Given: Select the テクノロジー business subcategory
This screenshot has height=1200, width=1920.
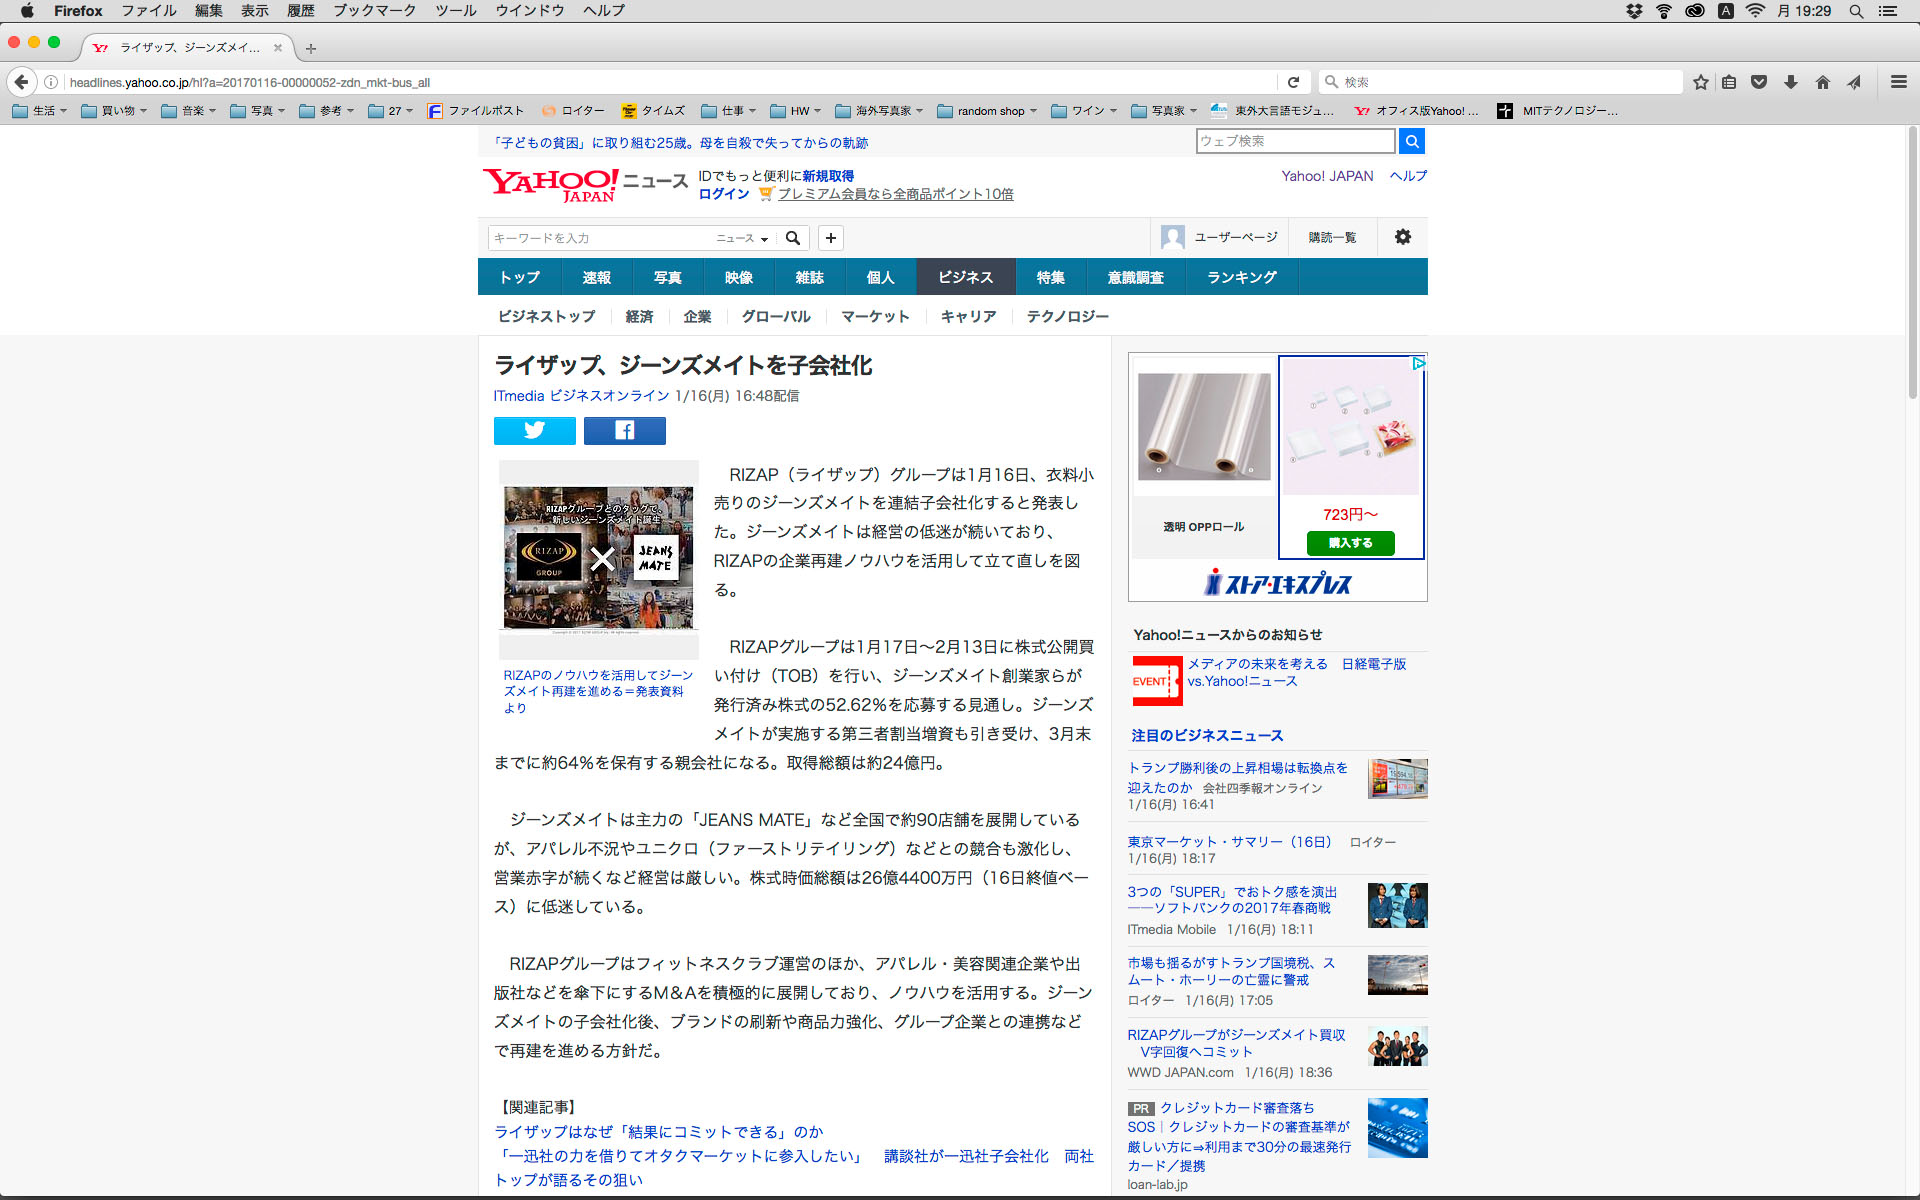Looking at the screenshot, I should point(1067,316).
